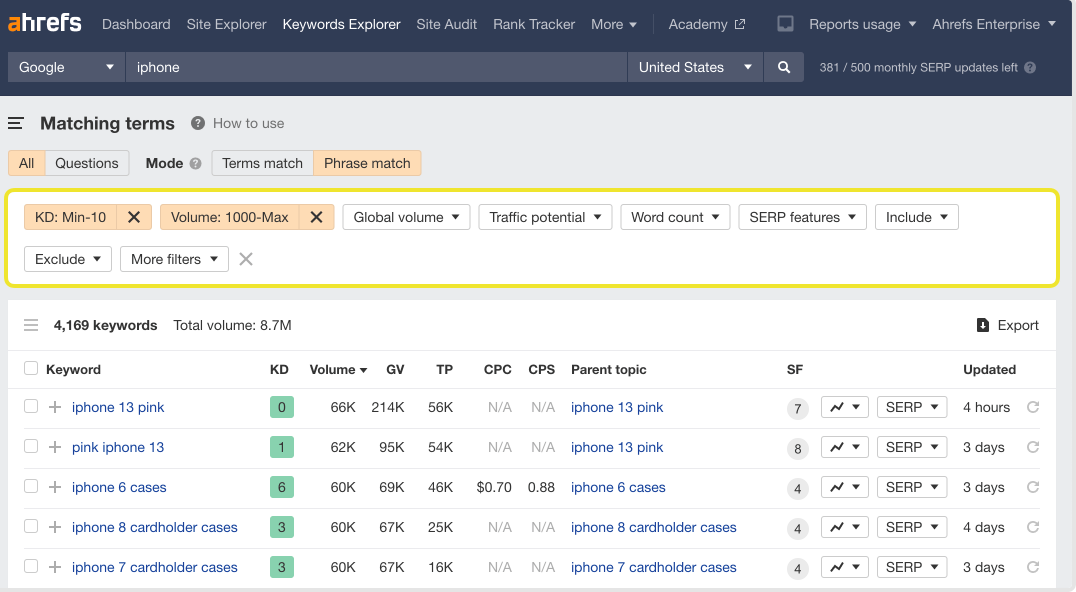
Task: Check the pink iphone 13 row checkbox
Action: coord(31,446)
